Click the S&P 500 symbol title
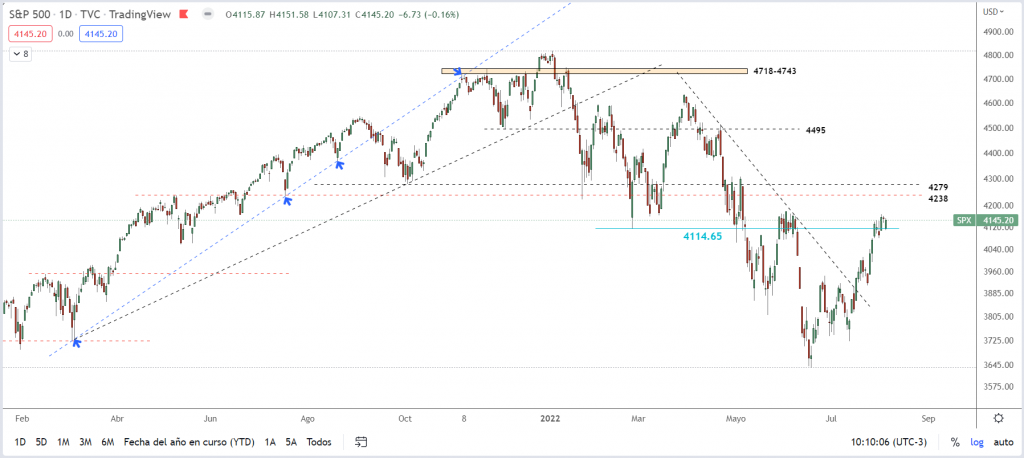Screen dimensions: 1024x458 pyautogui.click(x=31, y=15)
